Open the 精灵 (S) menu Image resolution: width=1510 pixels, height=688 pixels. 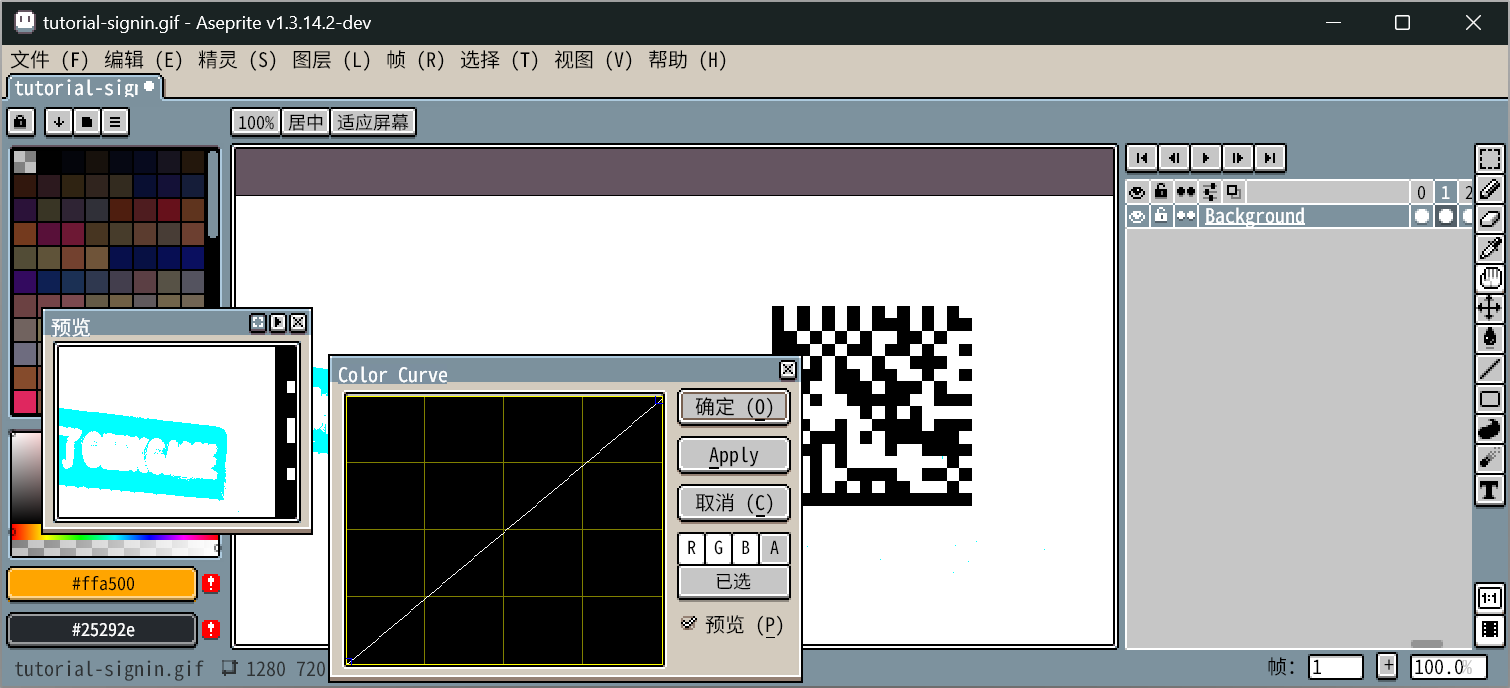coord(237,60)
